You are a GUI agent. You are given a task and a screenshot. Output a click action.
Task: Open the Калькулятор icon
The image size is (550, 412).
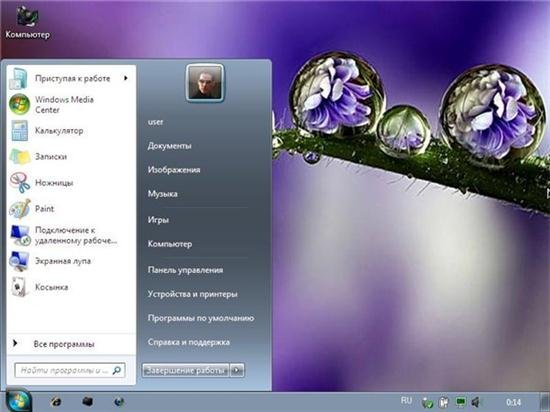click(x=19, y=130)
